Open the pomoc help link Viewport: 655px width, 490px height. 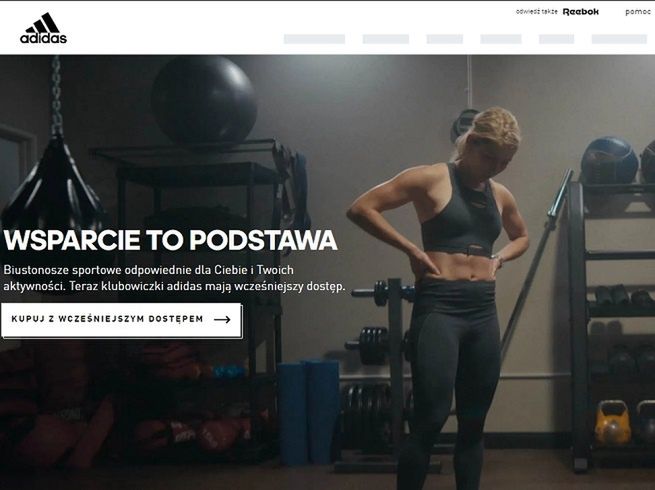(638, 12)
